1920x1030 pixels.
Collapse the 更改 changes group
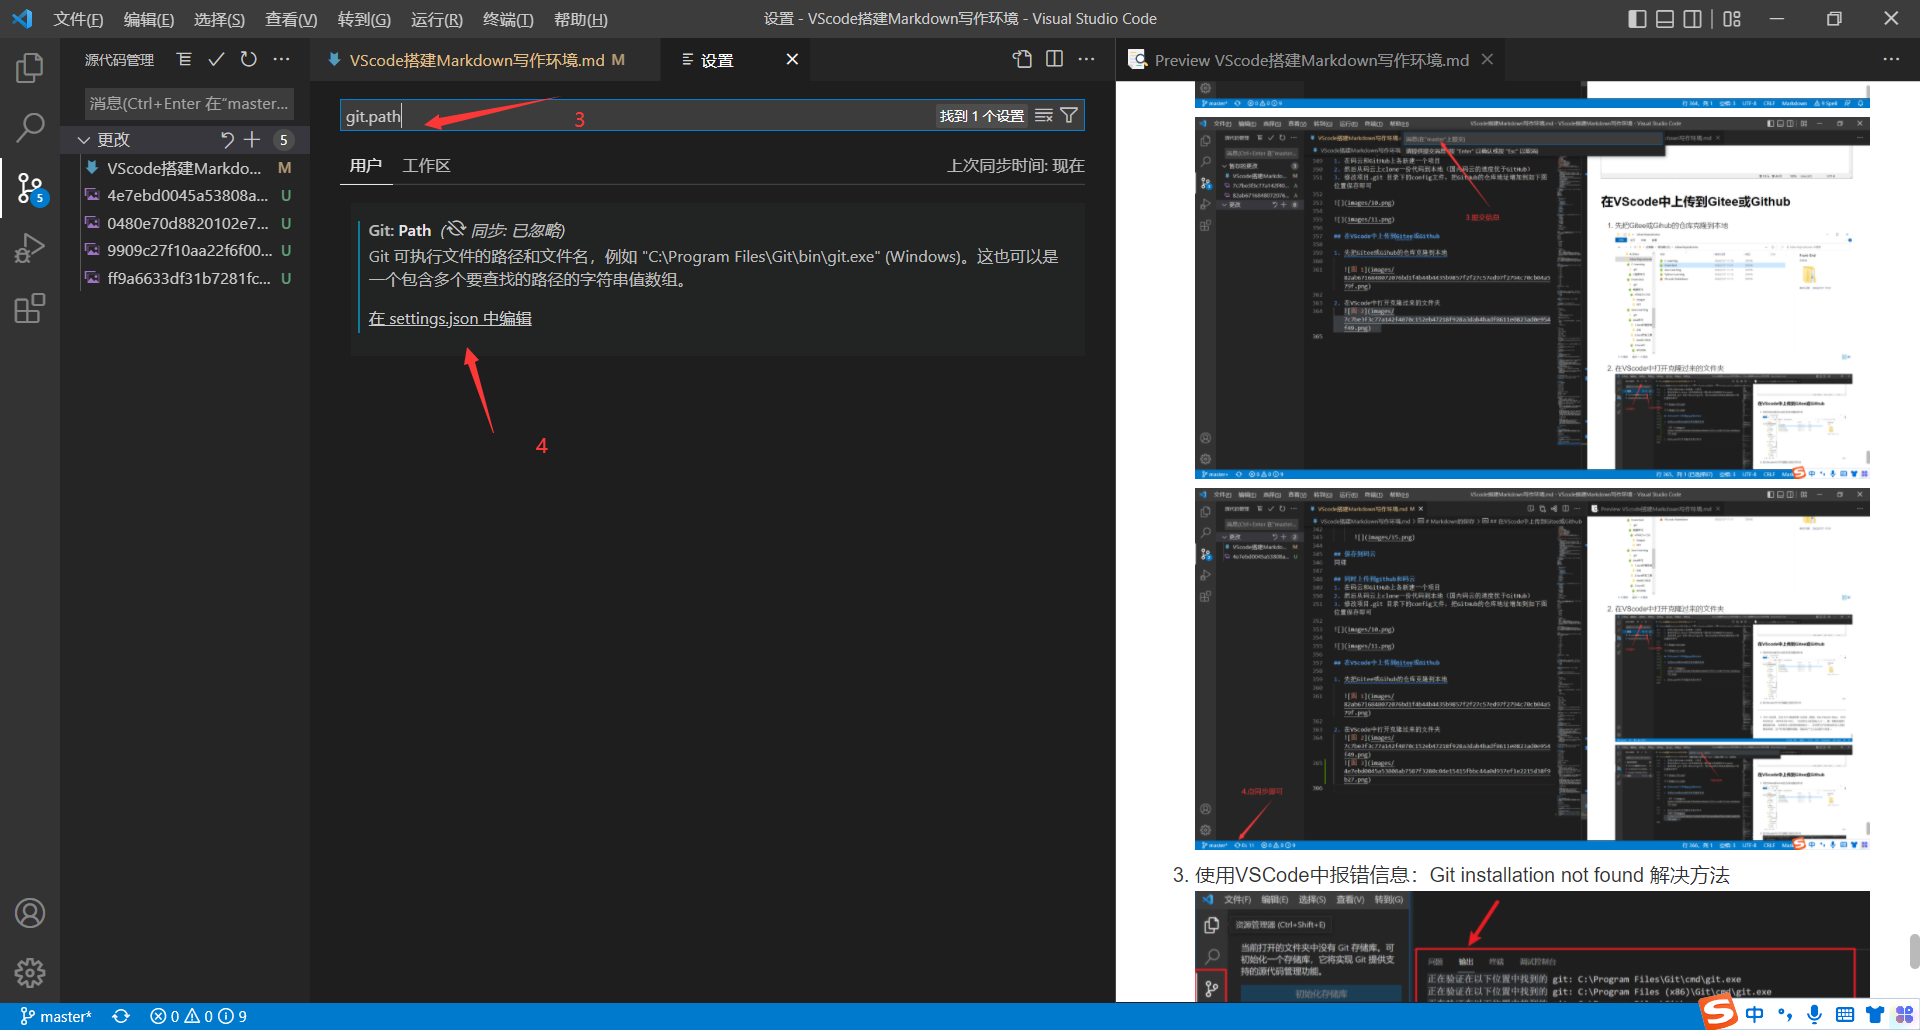coord(84,140)
